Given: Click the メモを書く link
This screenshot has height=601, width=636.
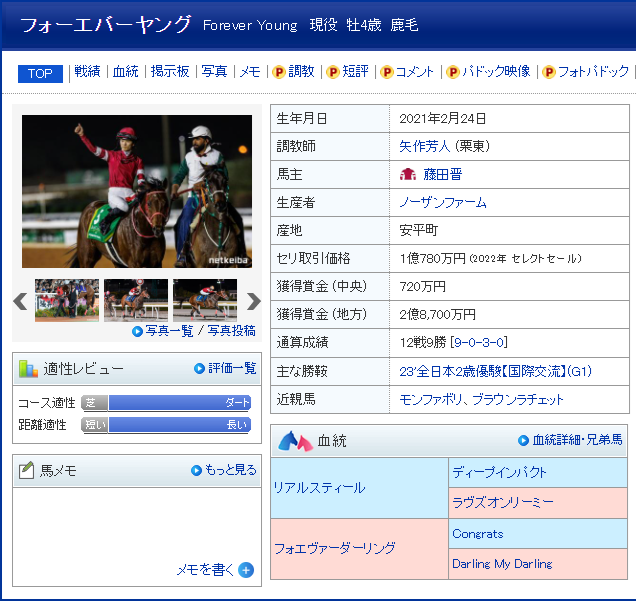Looking at the screenshot, I should (205, 570).
